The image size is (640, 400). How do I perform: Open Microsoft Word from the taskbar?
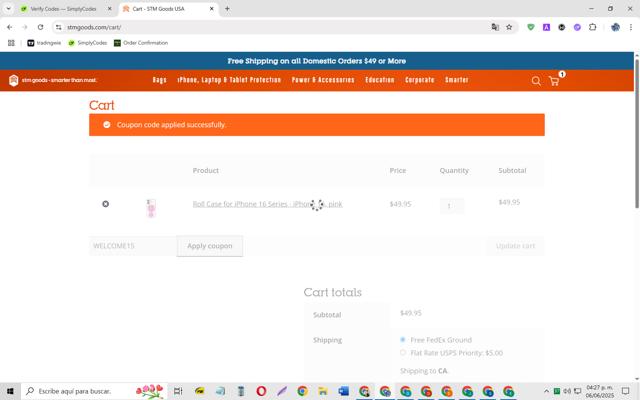coord(344,391)
